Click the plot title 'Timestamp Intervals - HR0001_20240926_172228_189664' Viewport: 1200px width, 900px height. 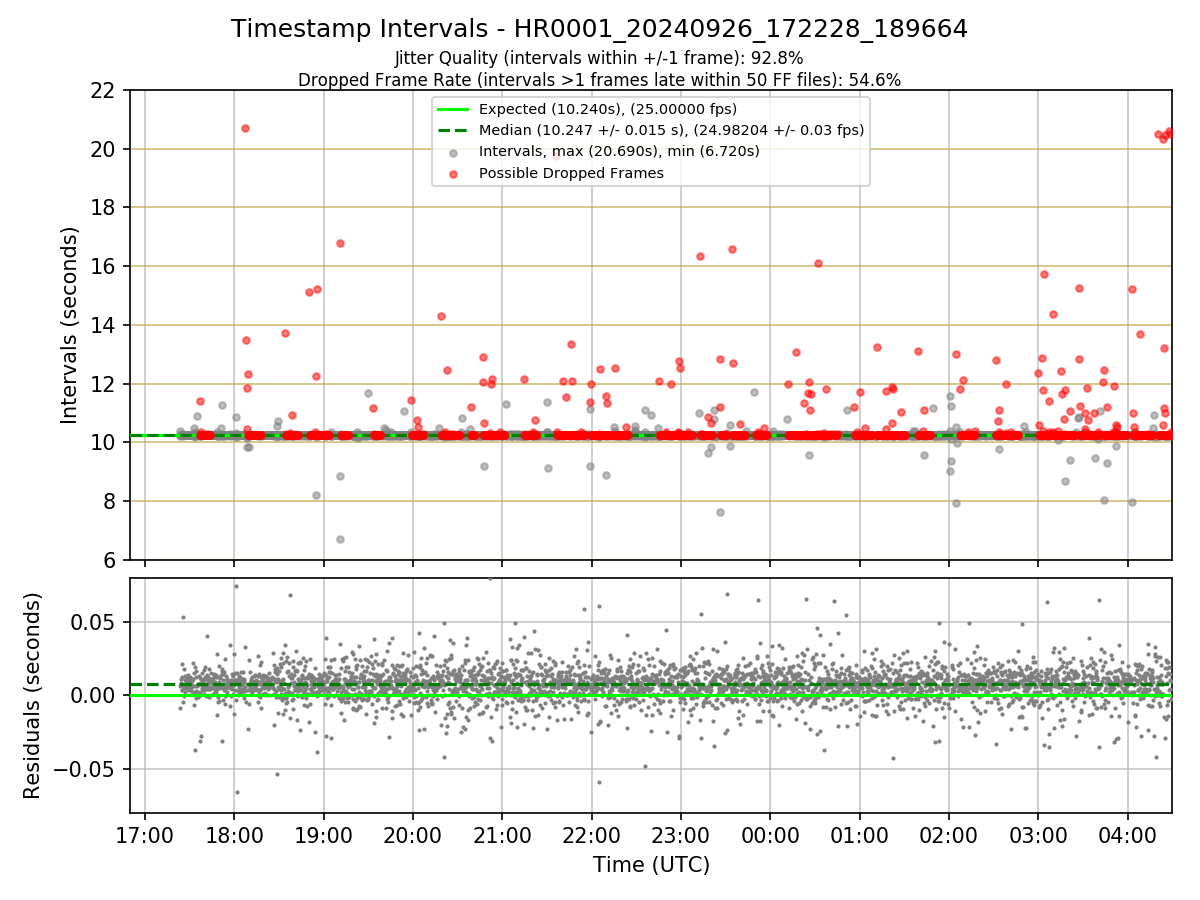pyautogui.click(x=599, y=29)
